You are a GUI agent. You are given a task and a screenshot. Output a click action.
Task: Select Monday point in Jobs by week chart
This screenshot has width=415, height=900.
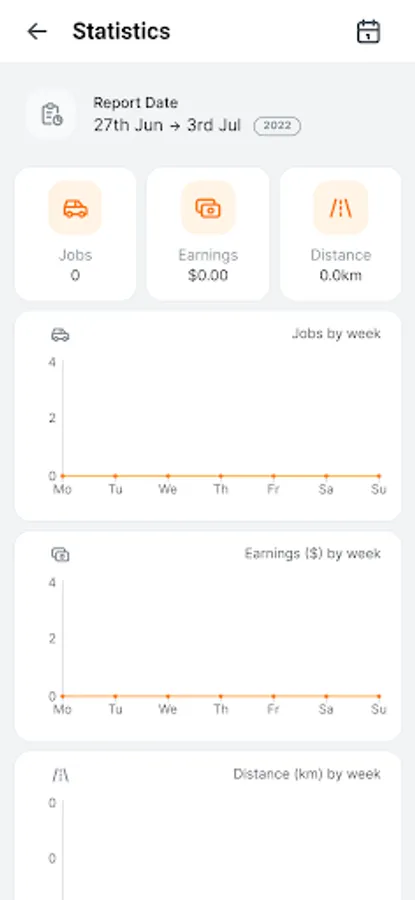point(63,475)
